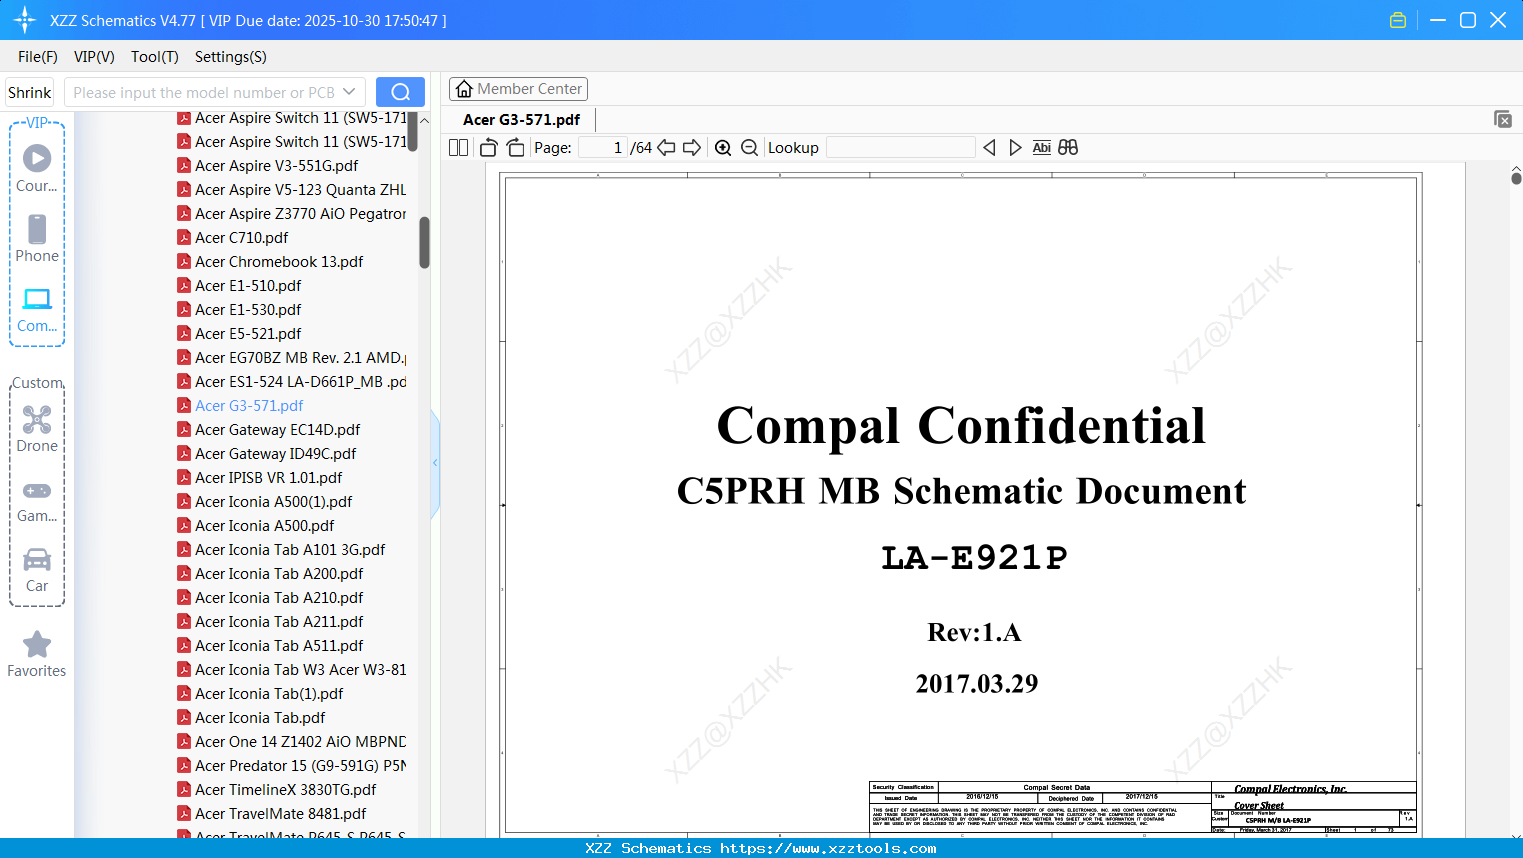
Task: Open Acer E5-521.pdf
Action: click(x=239, y=334)
